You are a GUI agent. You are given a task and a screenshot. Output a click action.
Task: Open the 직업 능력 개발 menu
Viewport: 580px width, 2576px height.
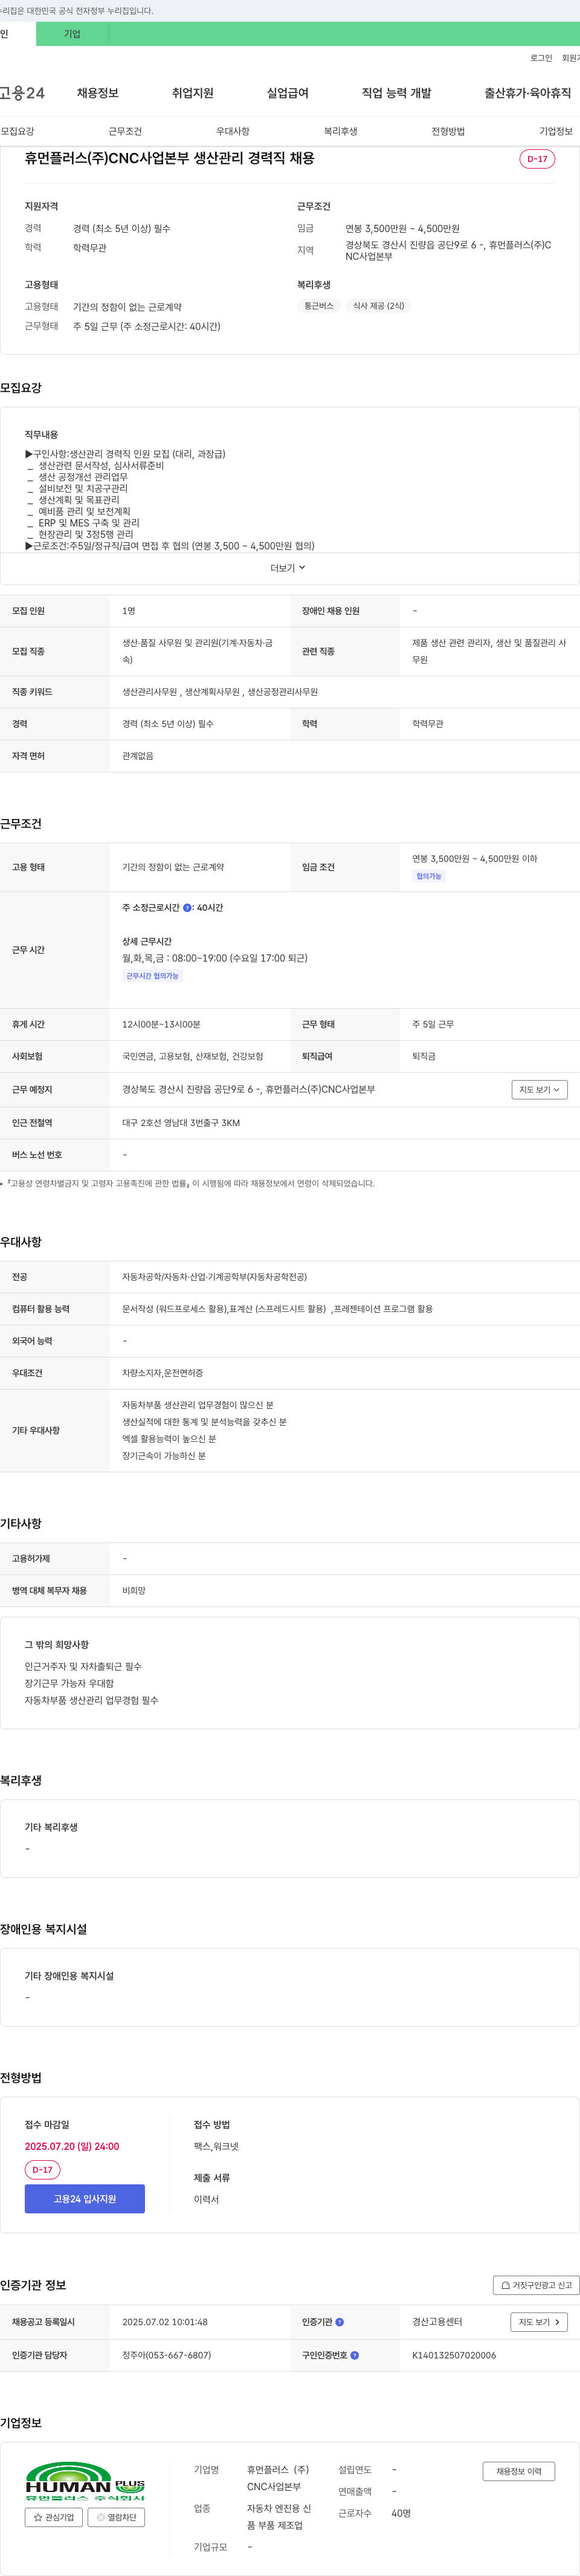tap(396, 93)
